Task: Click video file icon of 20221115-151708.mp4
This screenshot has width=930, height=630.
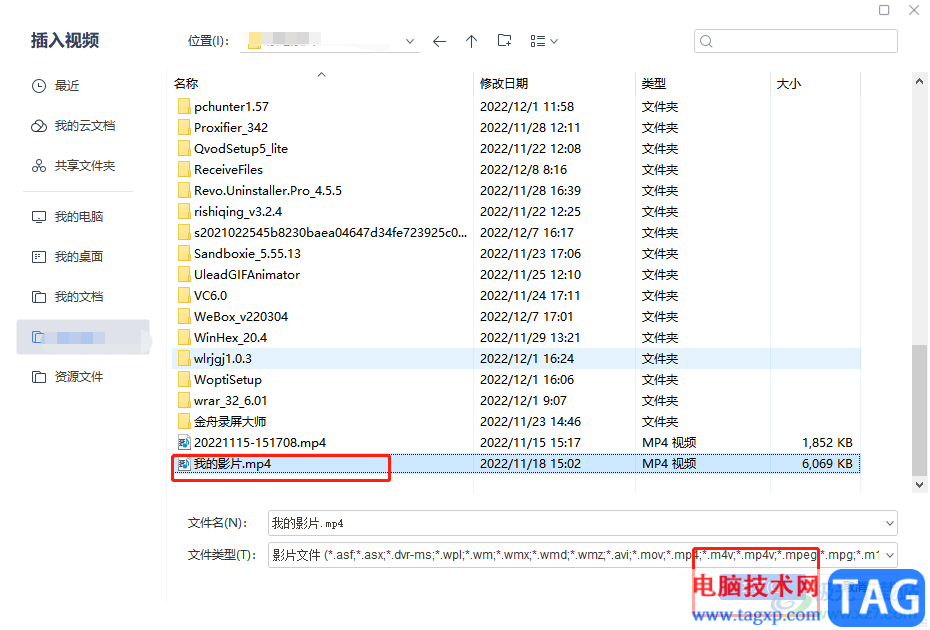Action: click(184, 443)
